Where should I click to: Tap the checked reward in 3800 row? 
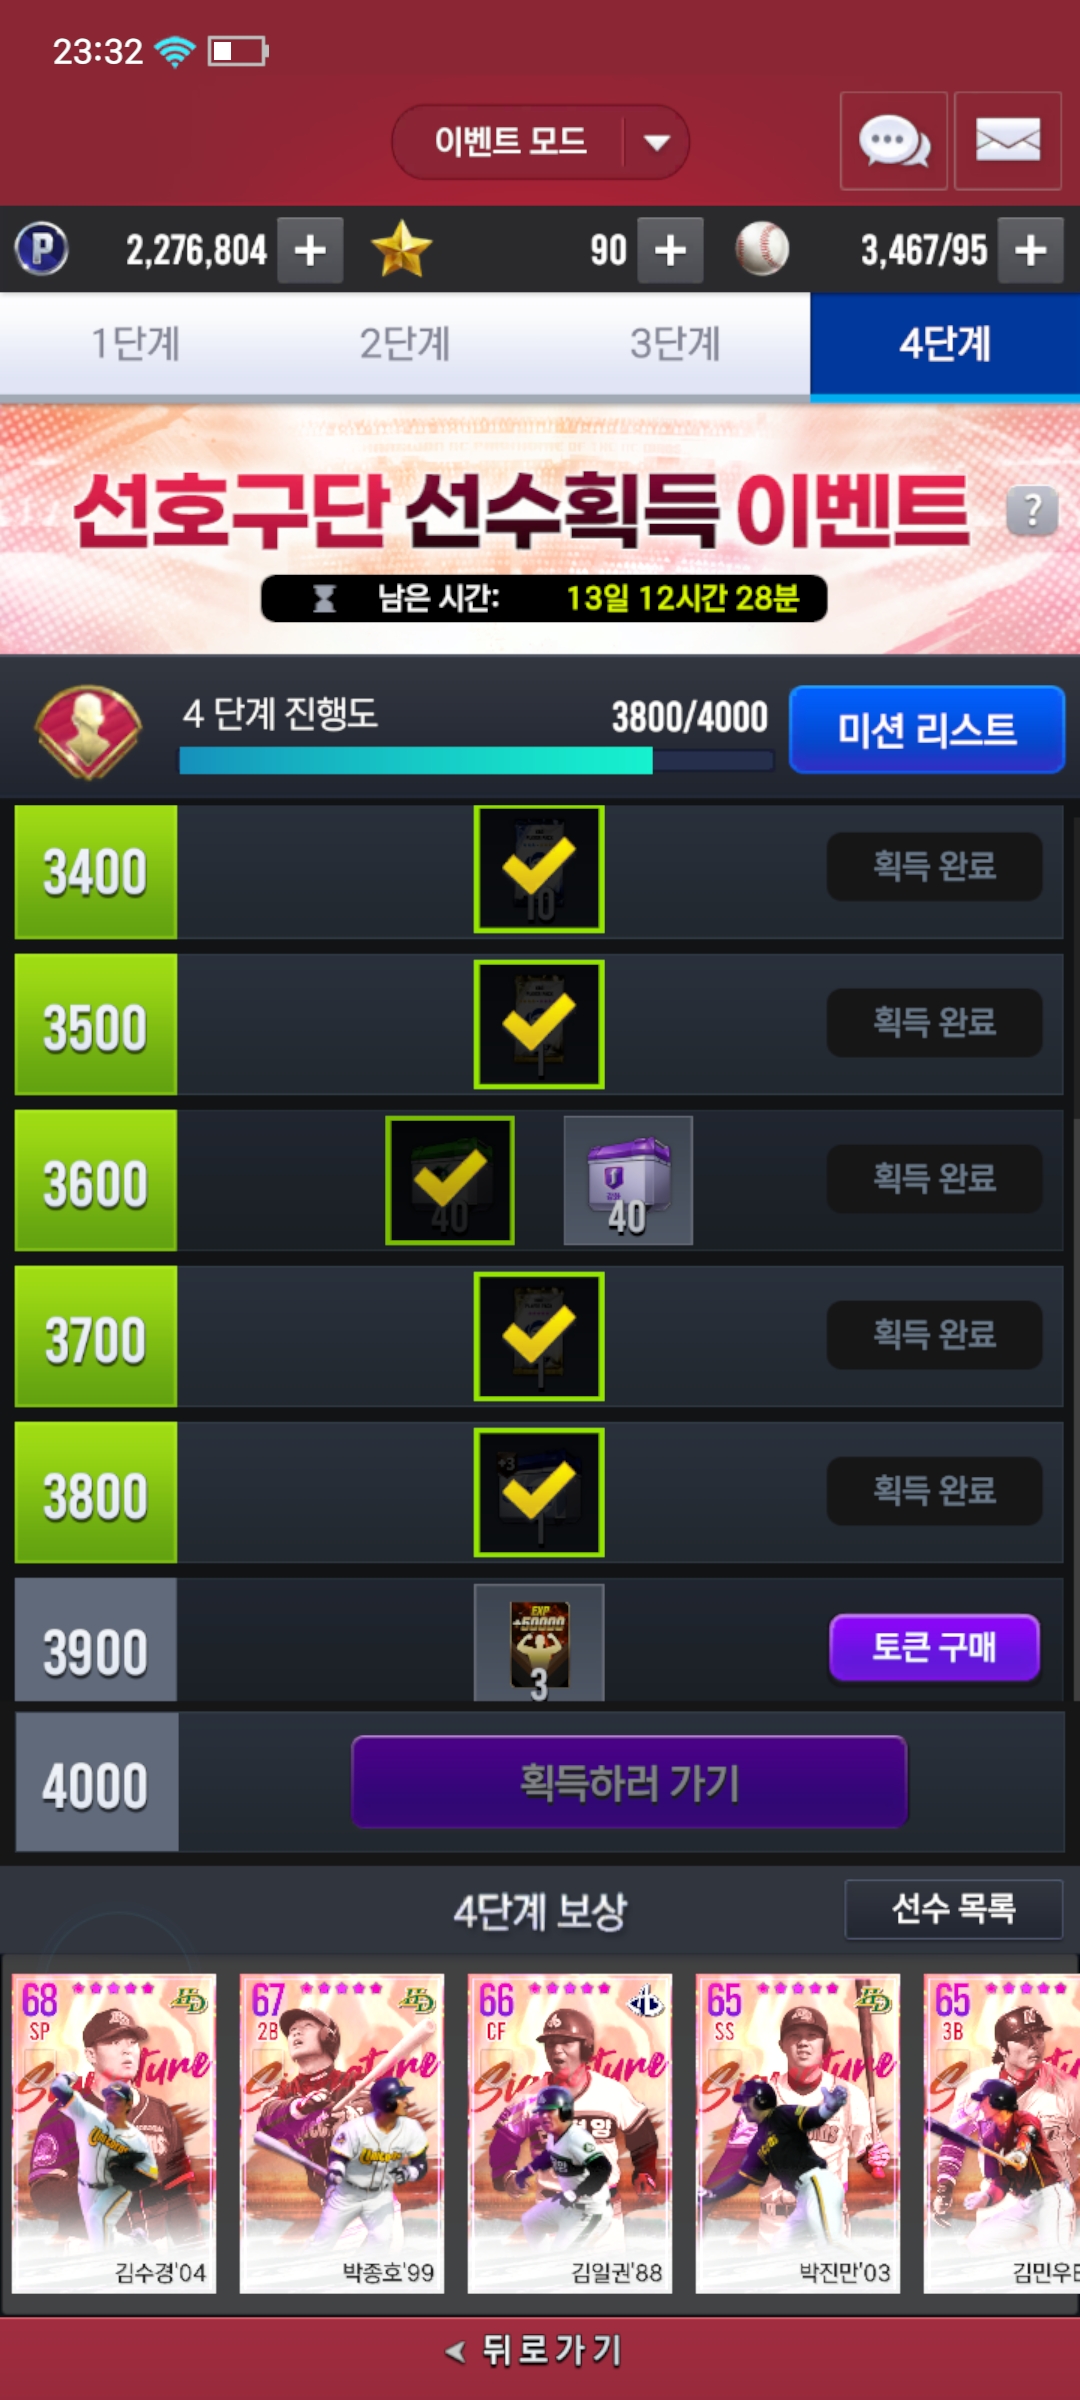click(x=539, y=1492)
